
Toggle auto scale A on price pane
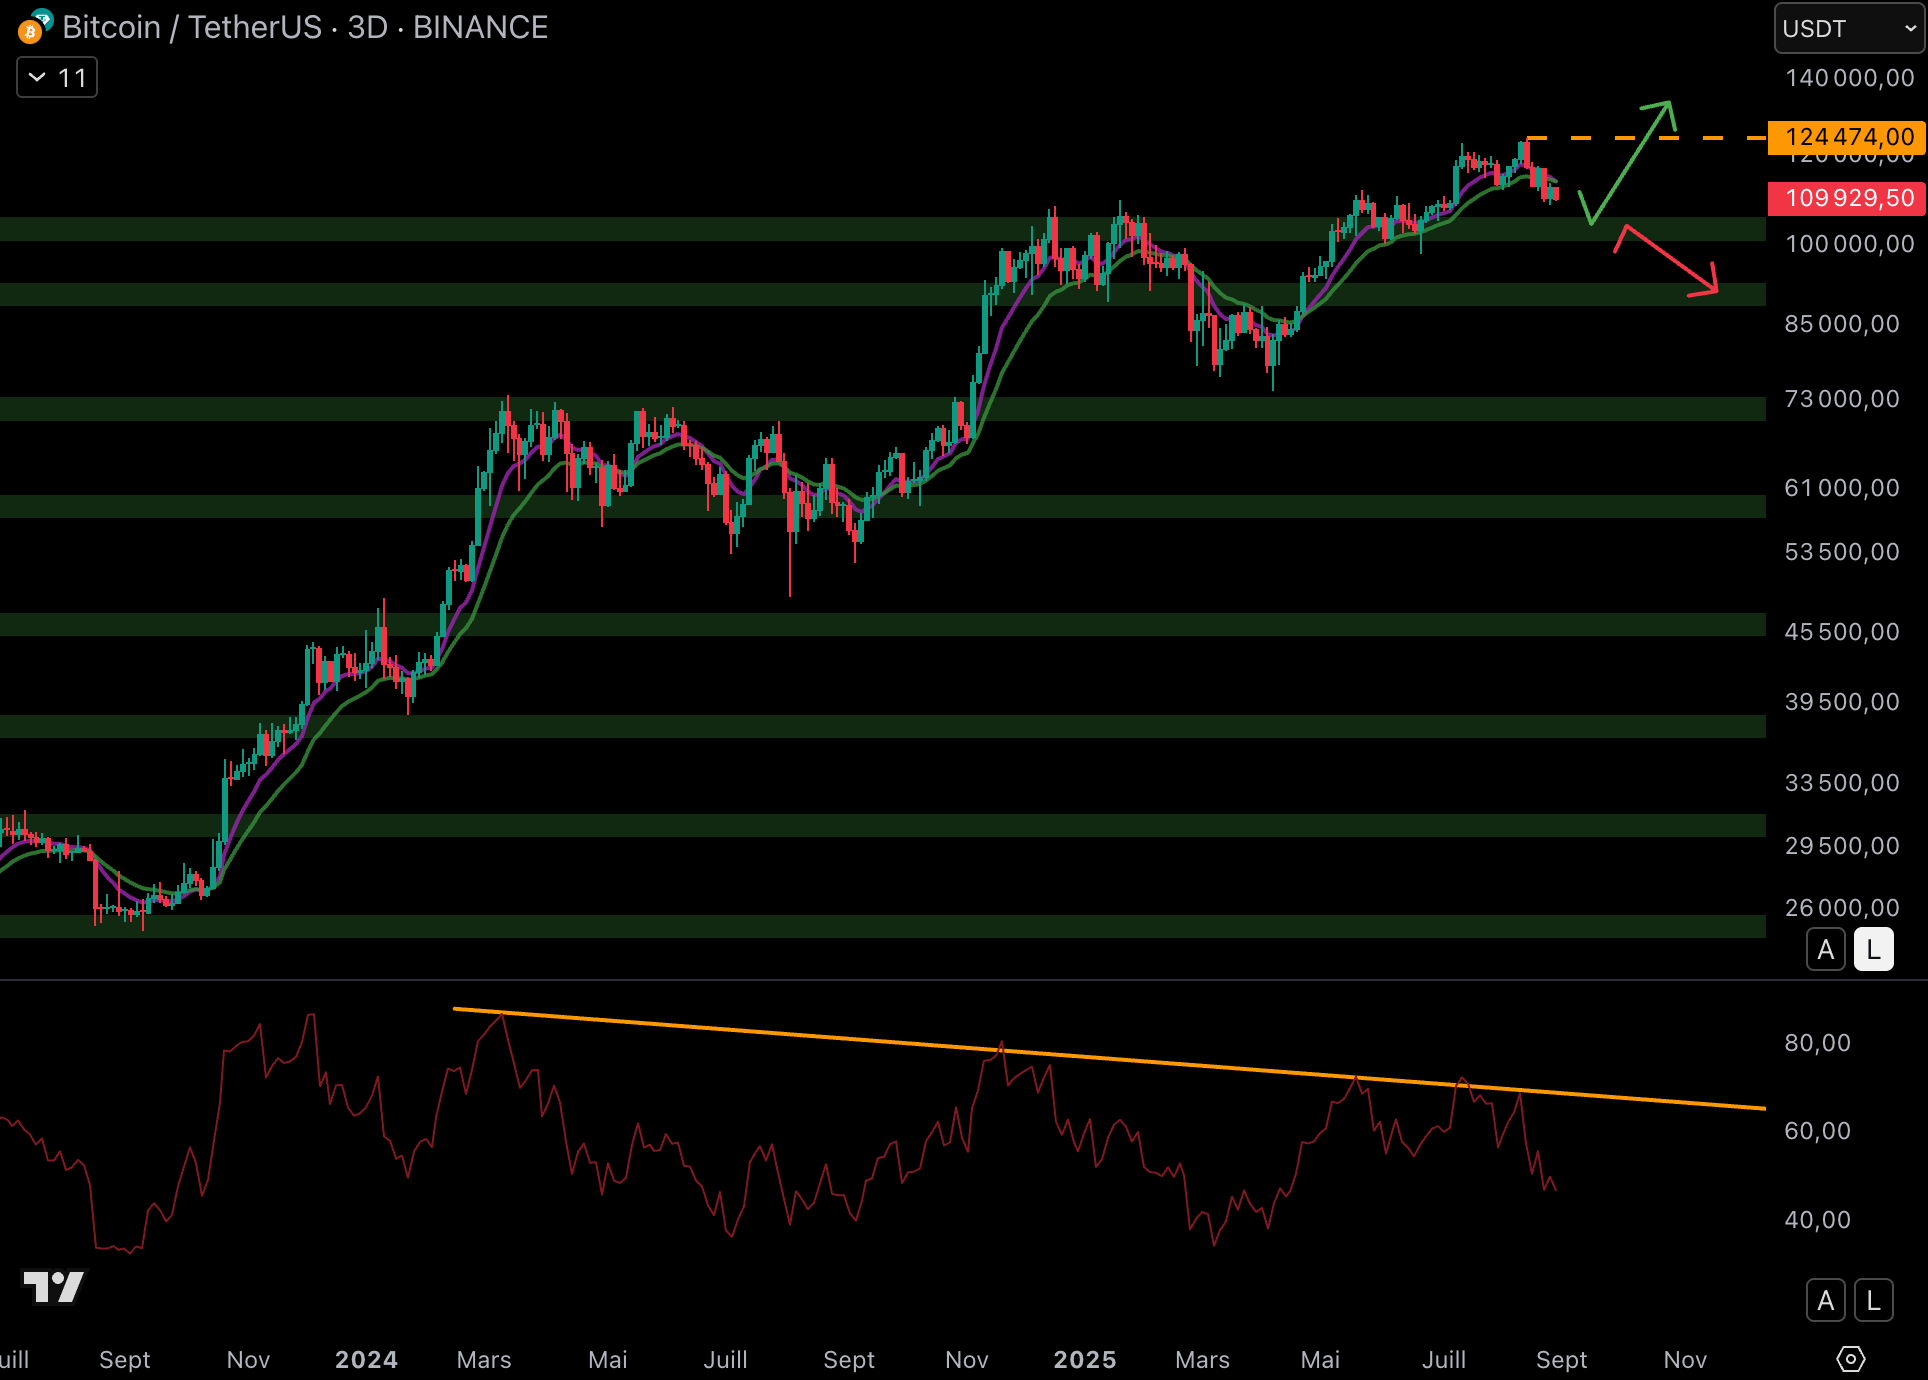pos(1825,949)
